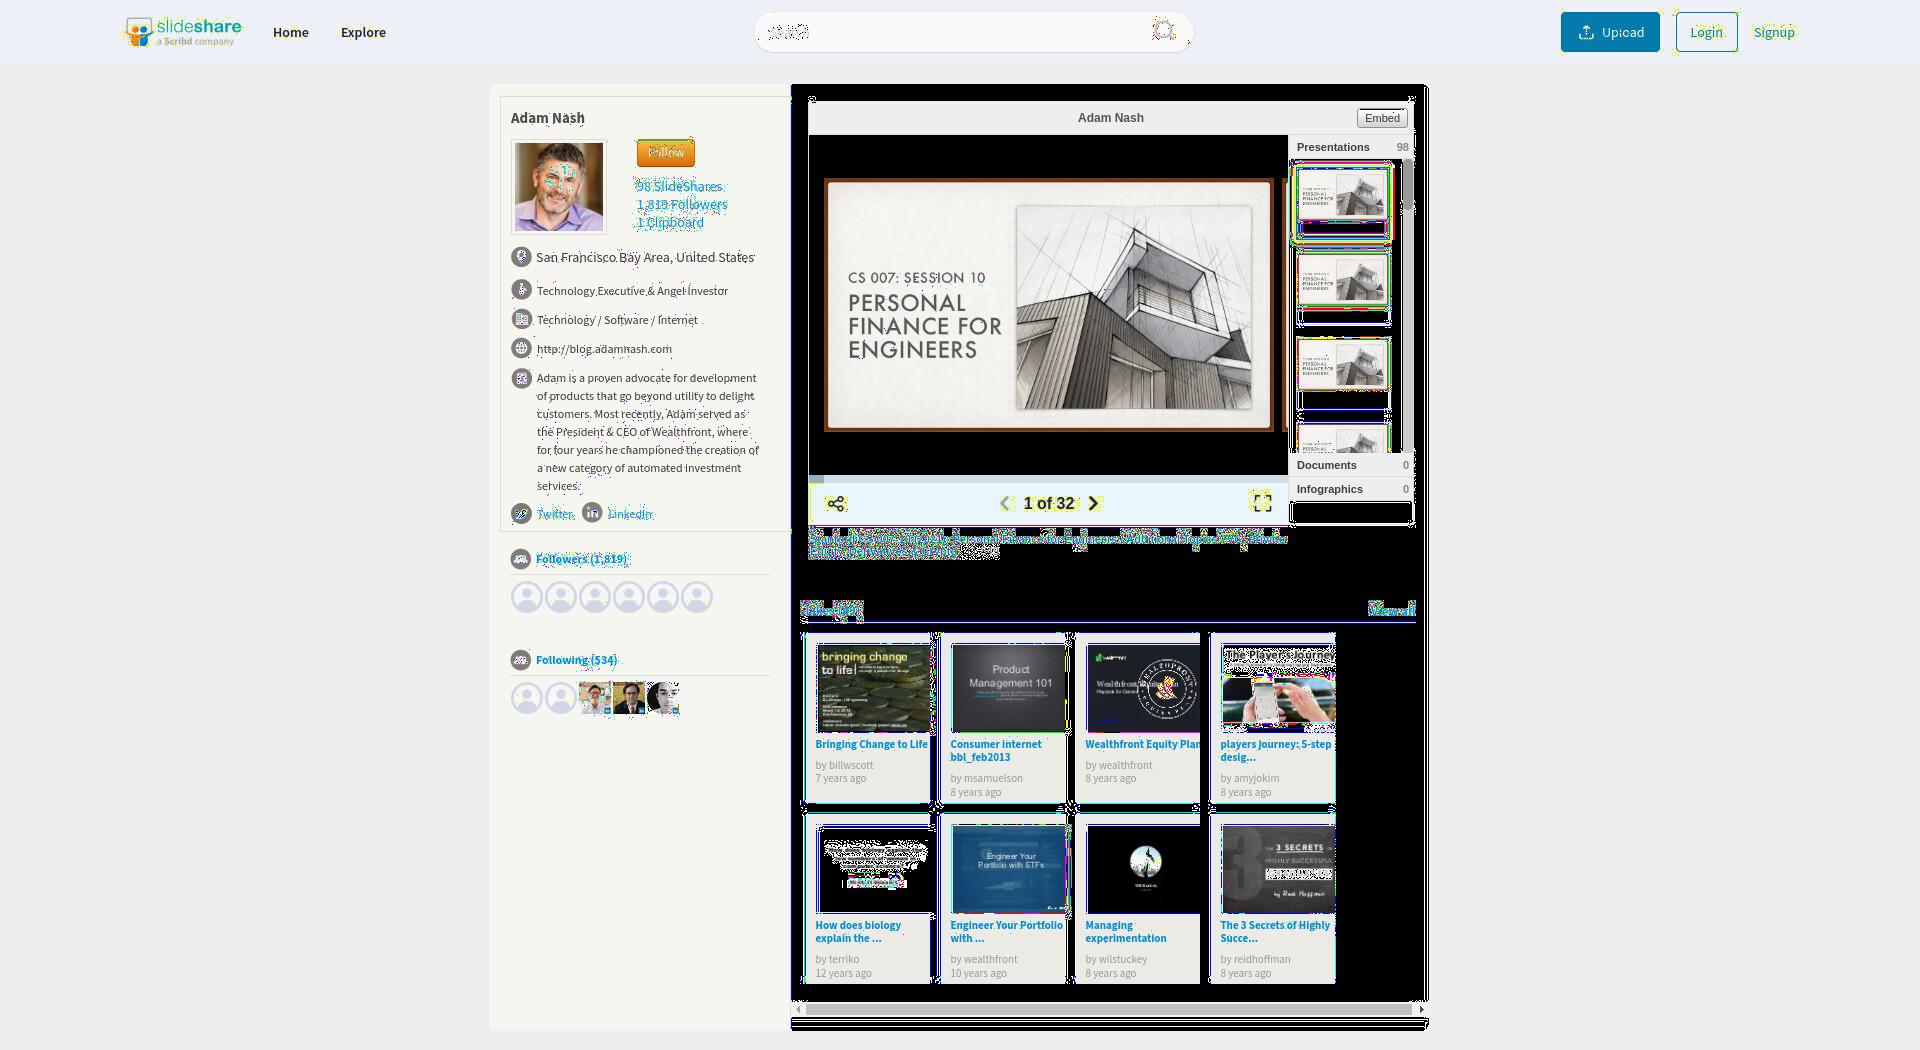Go to Home in navigation
Image resolution: width=1920 pixels, height=1050 pixels.
tap(291, 32)
